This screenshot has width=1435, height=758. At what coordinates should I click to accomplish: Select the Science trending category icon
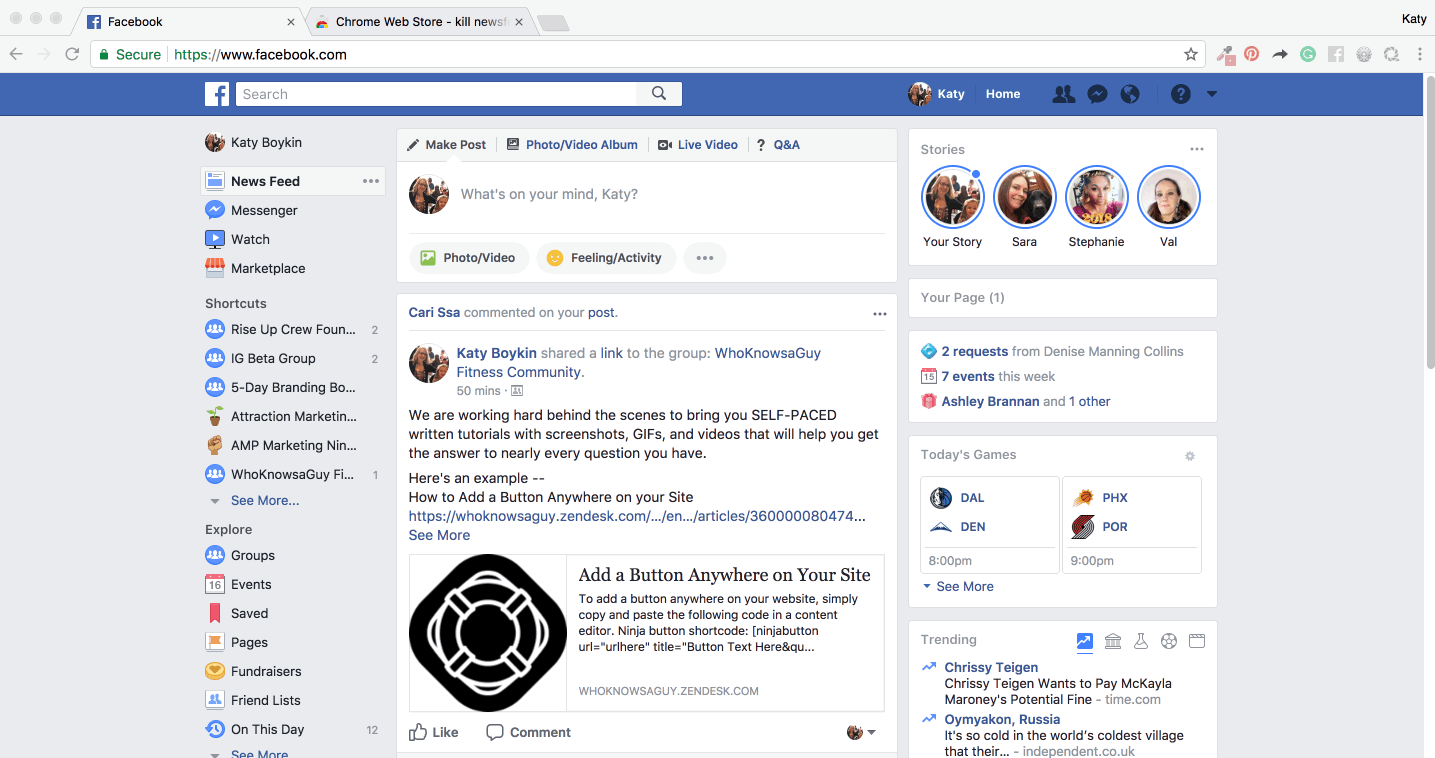pos(1141,641)
